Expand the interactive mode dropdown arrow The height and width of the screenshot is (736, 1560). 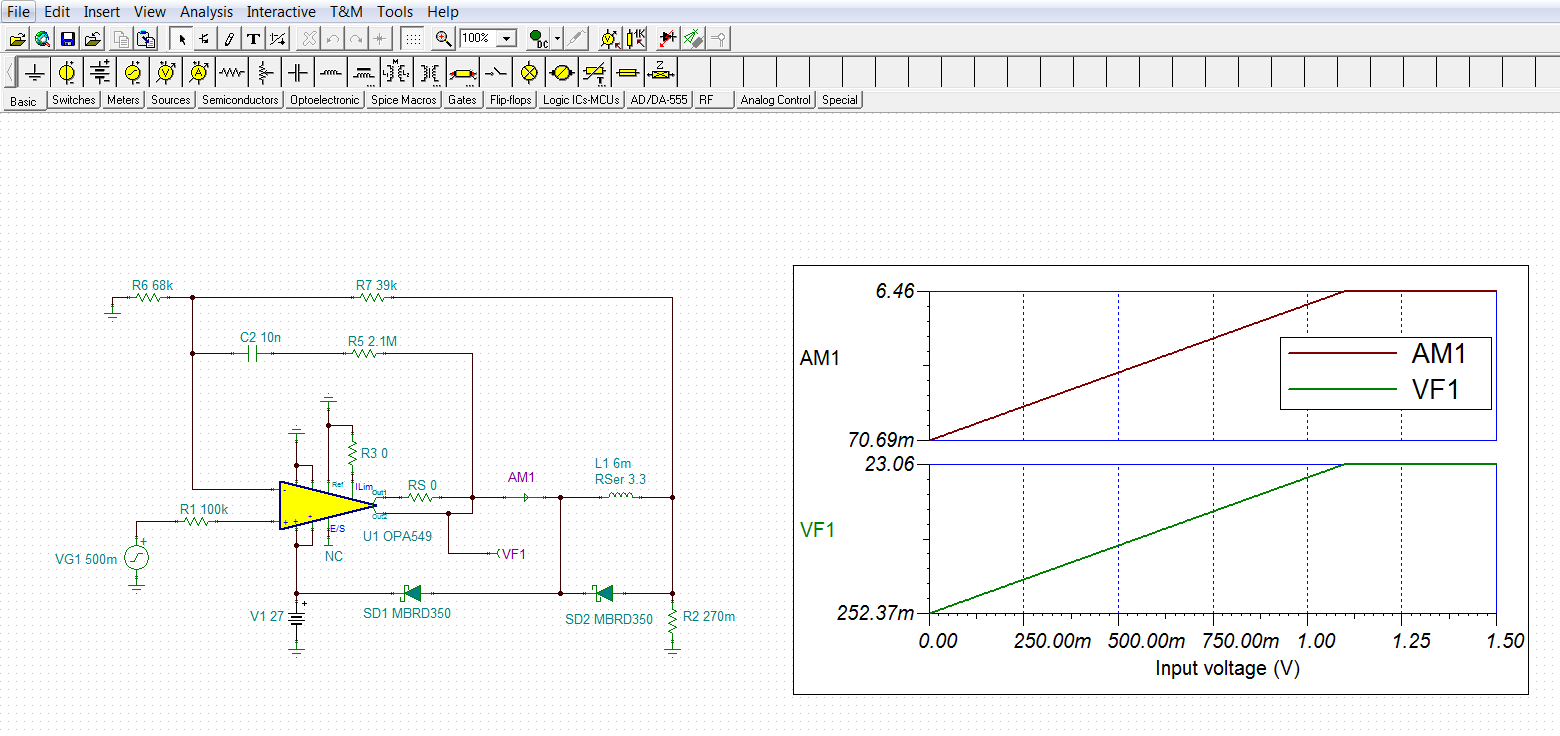555,38
